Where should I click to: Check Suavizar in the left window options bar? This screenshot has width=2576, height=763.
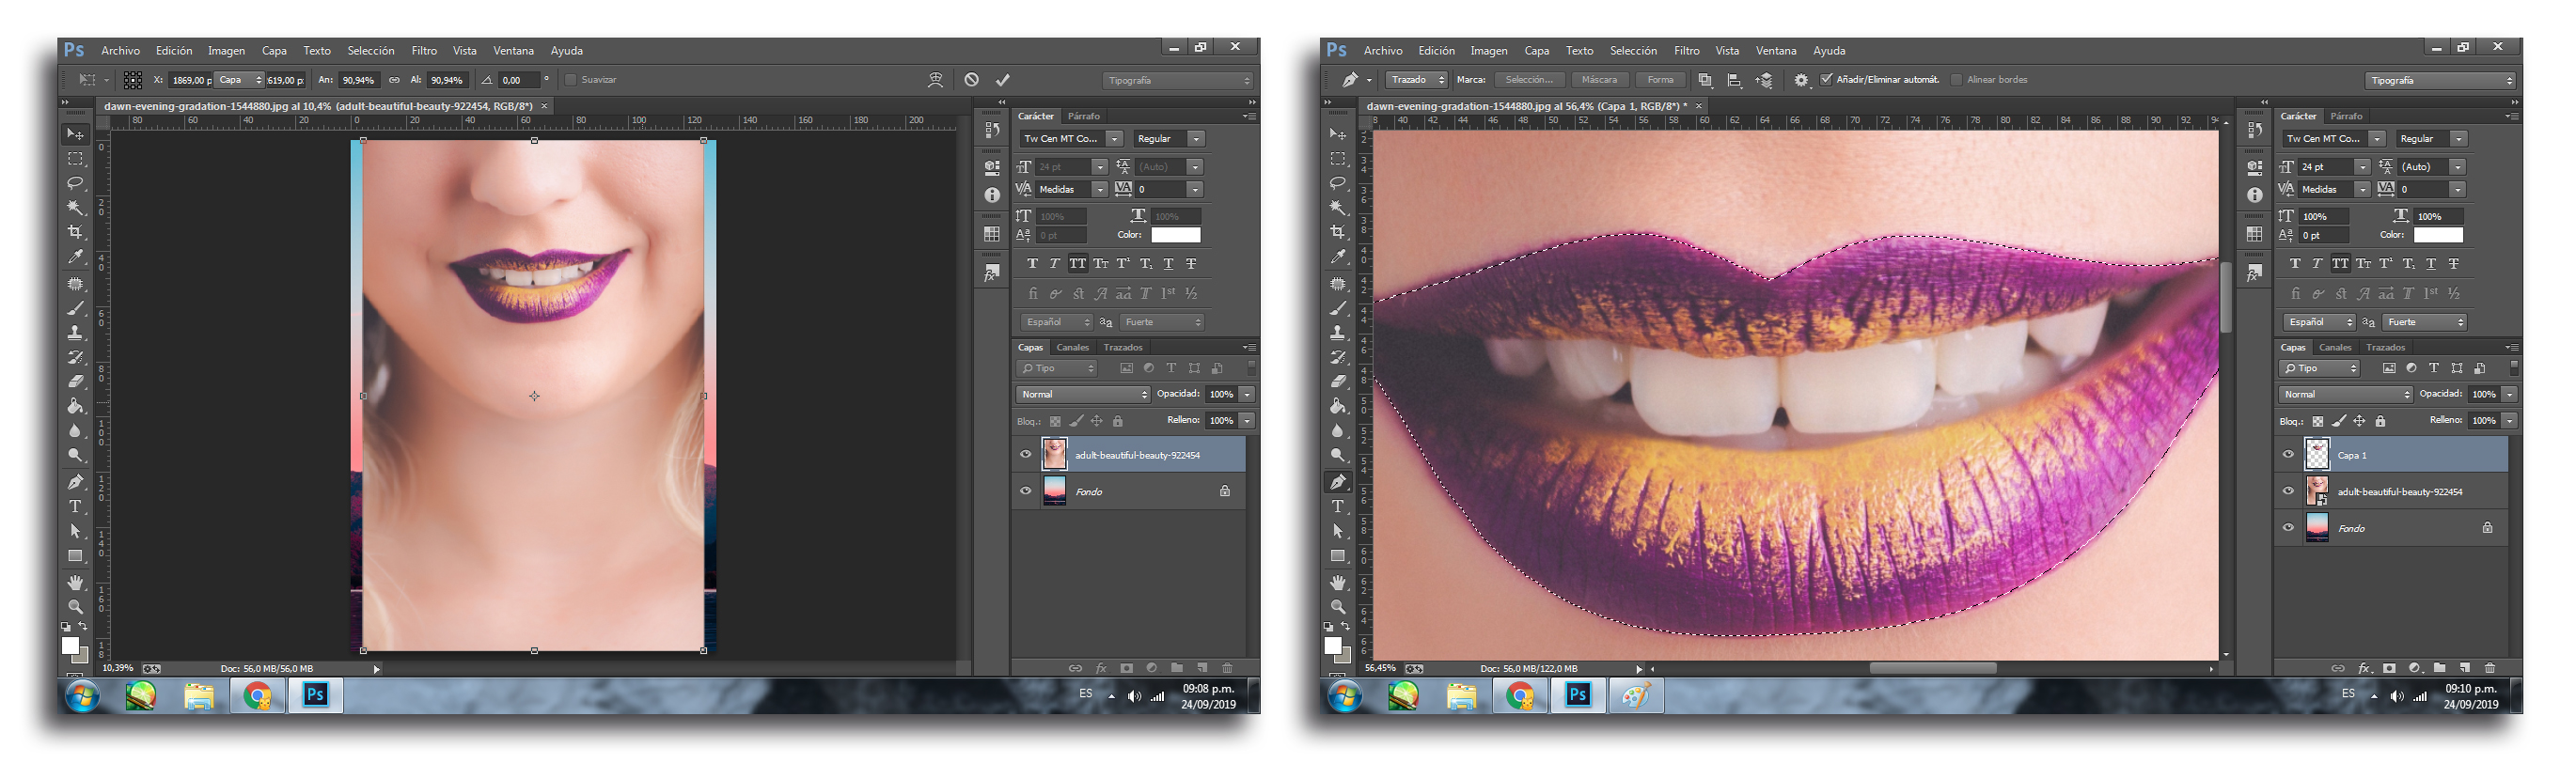point(571,80)
